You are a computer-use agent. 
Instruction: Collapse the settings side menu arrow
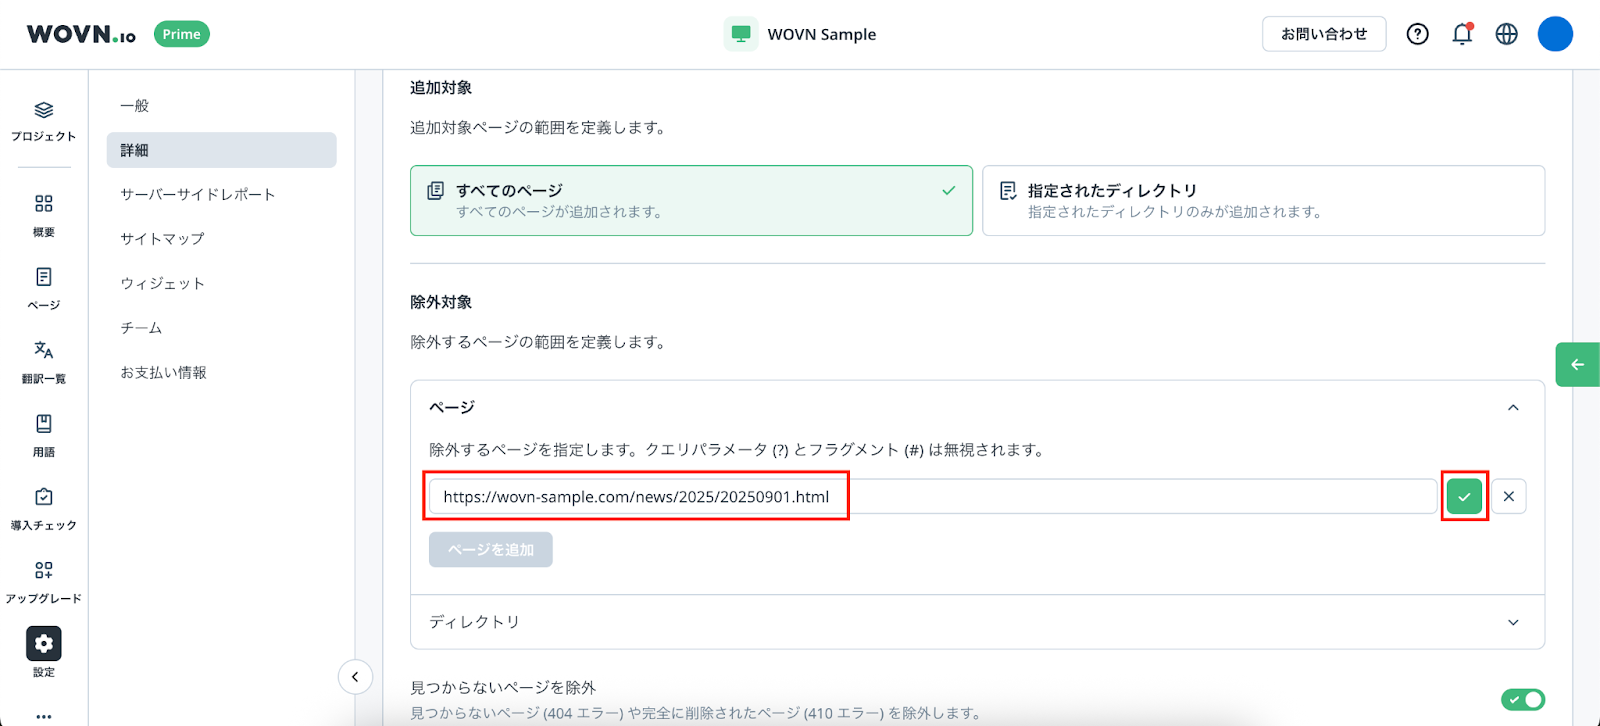[355, 677]
